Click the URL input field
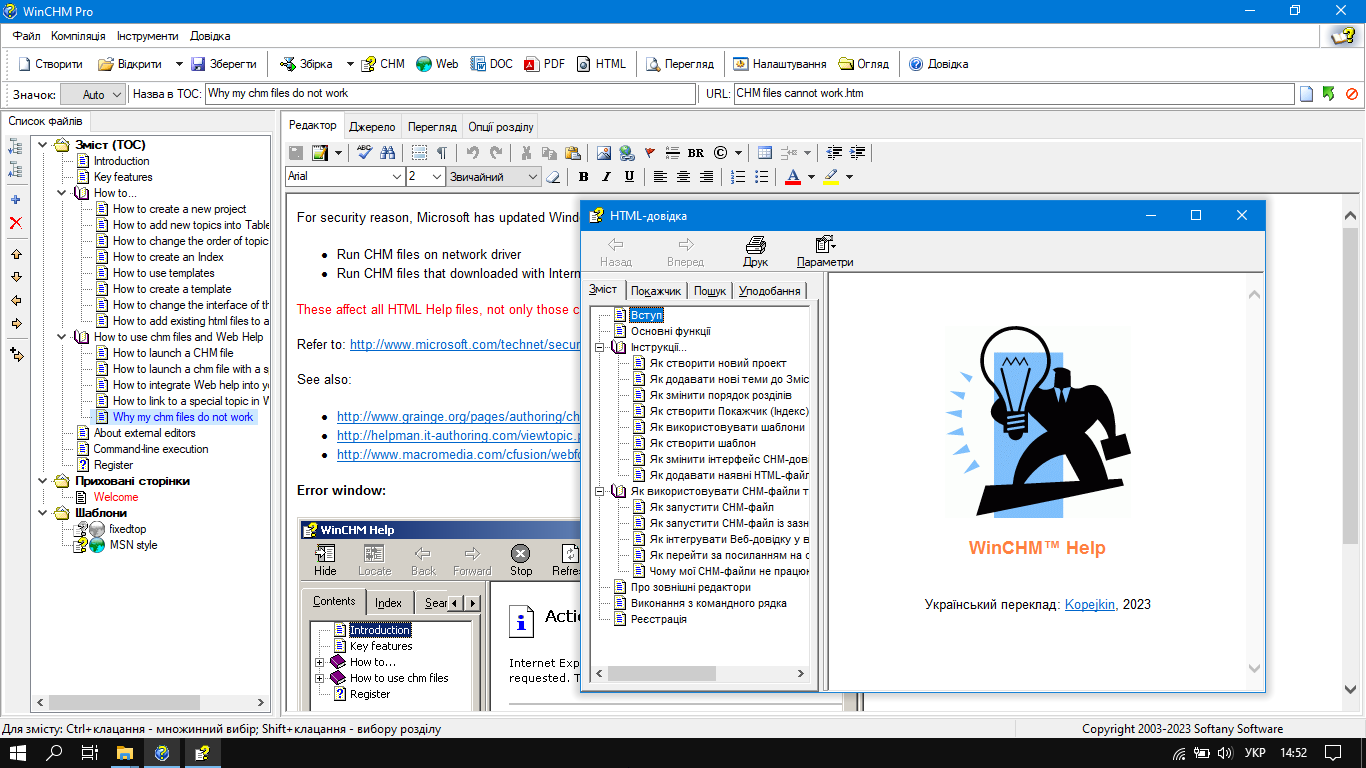Viewport: 1366px width, 768px height. pyautogui.click(x=1014, y=94)
